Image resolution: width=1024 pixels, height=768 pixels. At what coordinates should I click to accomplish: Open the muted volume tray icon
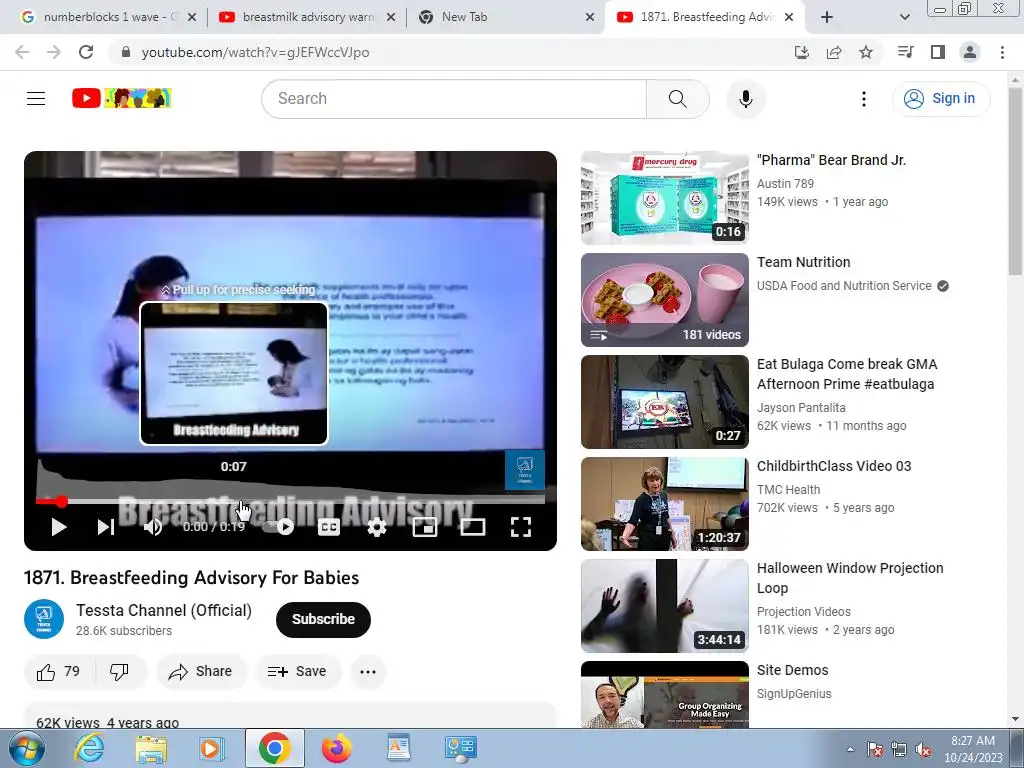[x=923, y=749]
